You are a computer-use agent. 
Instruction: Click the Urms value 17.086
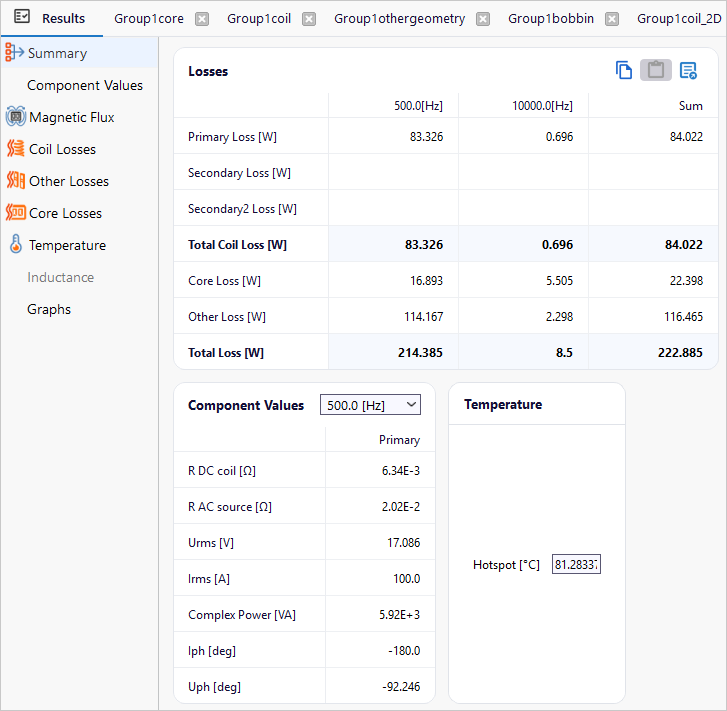click(x=403, y=543)
